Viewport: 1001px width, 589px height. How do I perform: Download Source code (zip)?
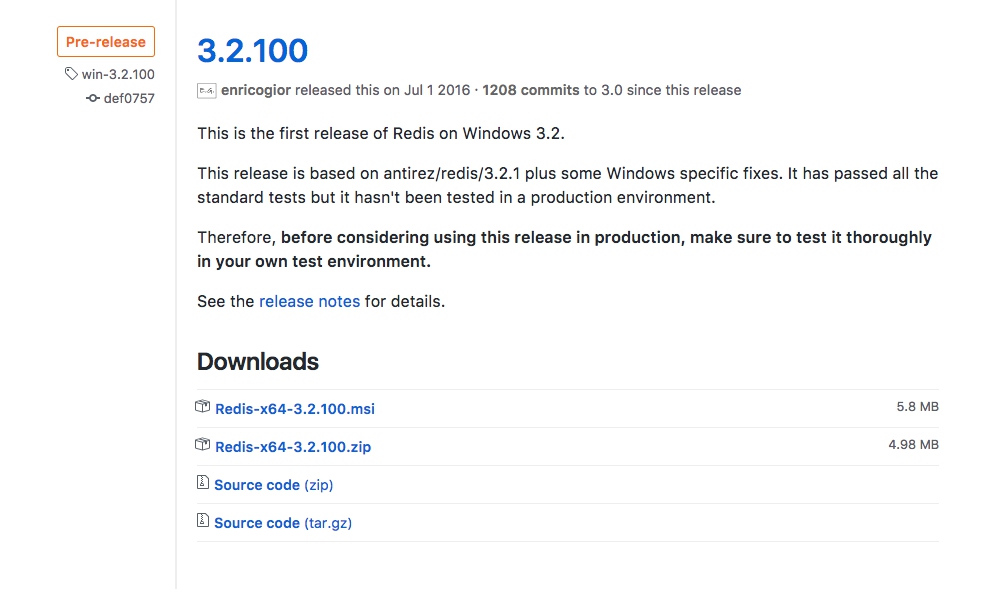[274, 485]
